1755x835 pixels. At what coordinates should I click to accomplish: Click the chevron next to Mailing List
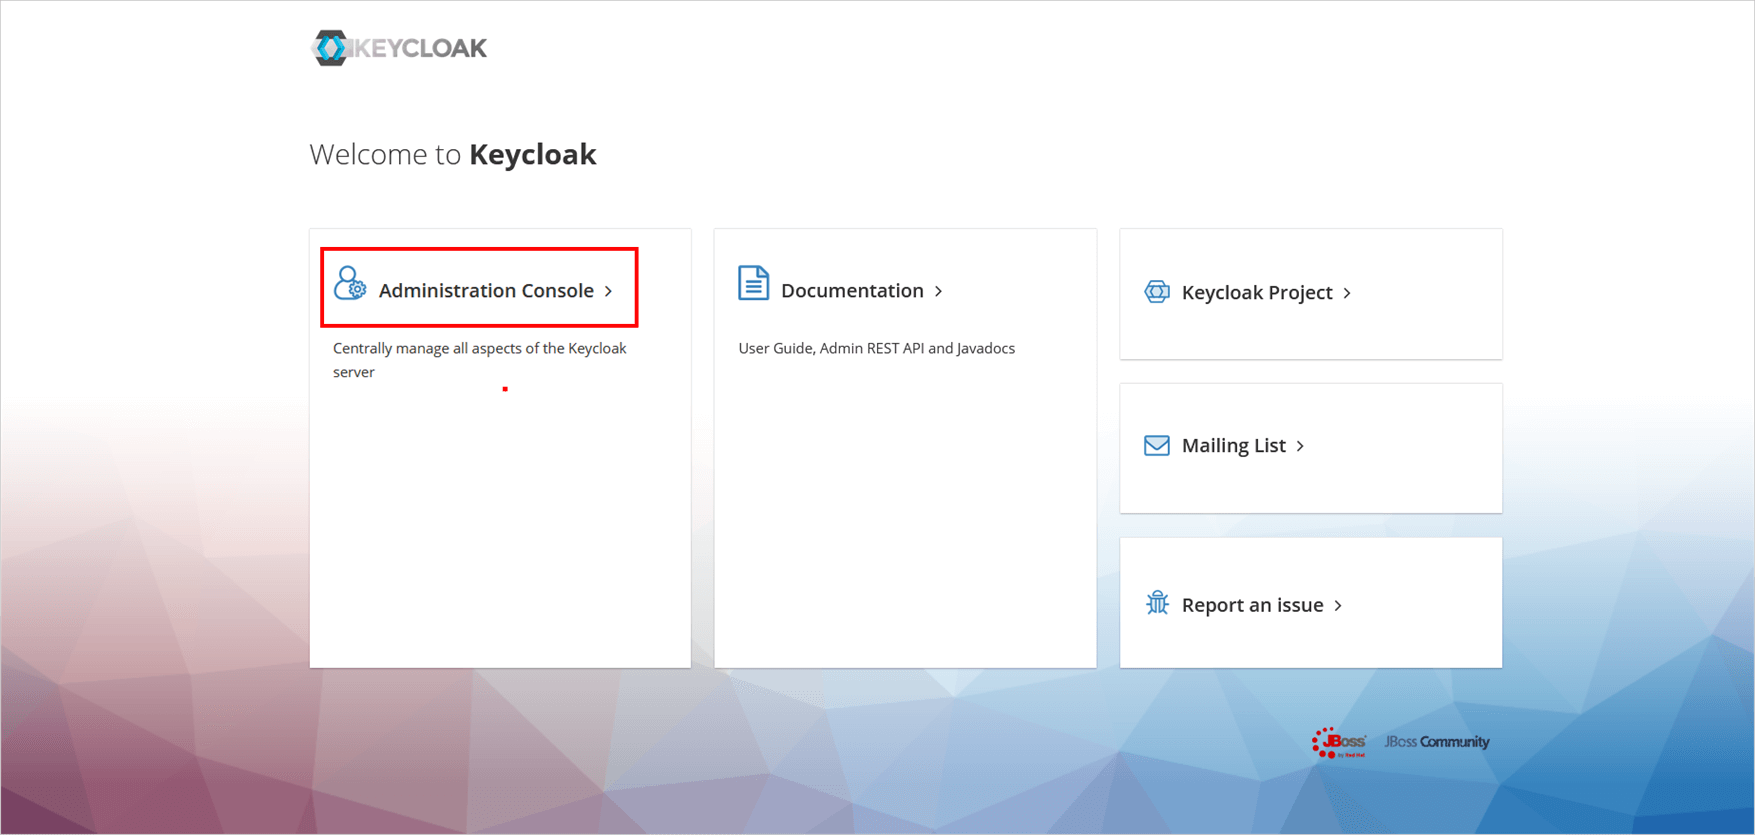1300,446
